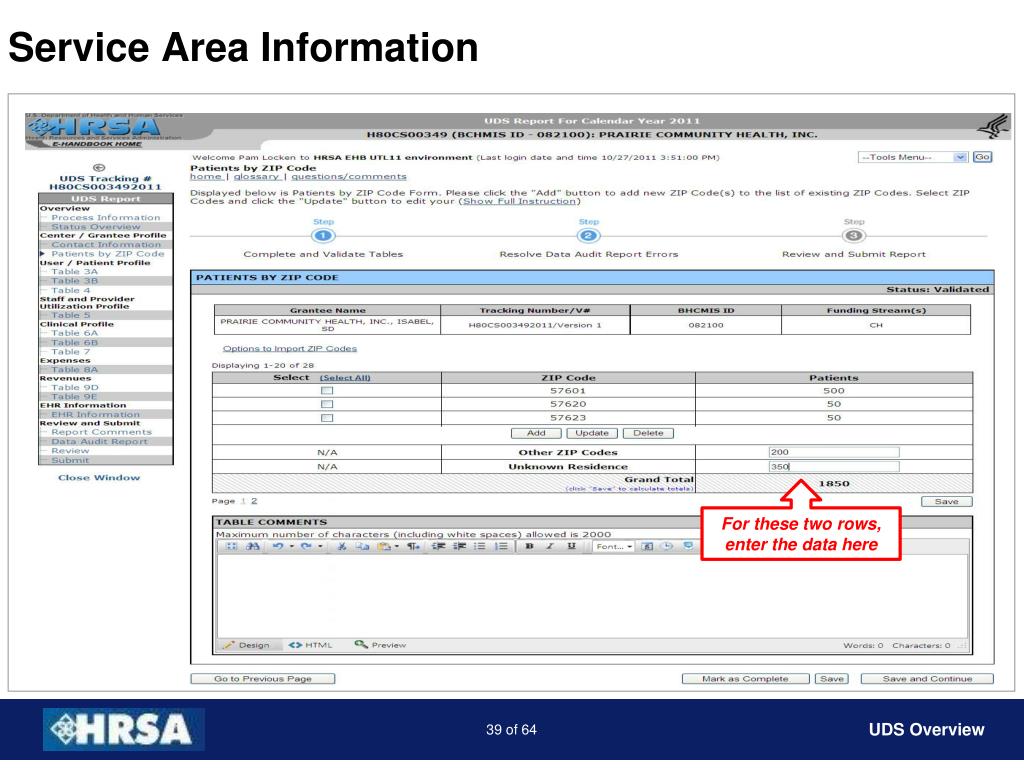Open Status Overview in the sidebar
Viewport: 1024px width, 768px height.
[x=95, y=227]
